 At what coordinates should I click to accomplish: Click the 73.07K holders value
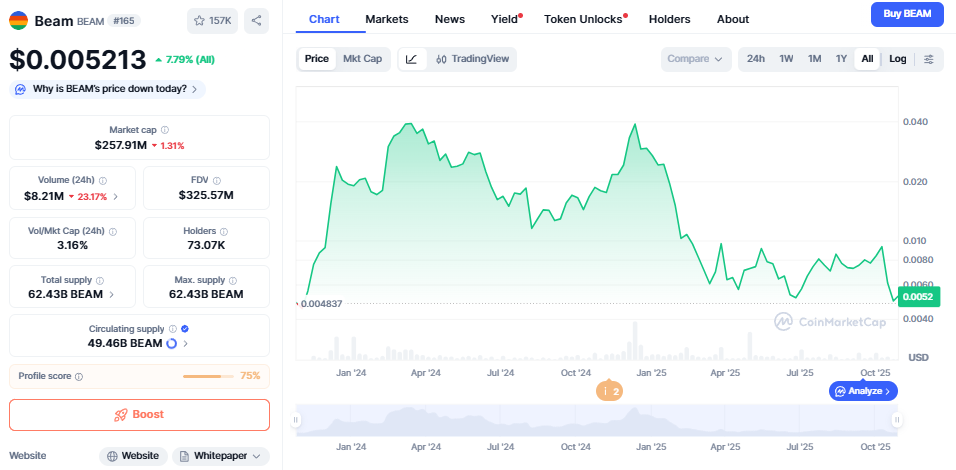click(x=205, y=246)
